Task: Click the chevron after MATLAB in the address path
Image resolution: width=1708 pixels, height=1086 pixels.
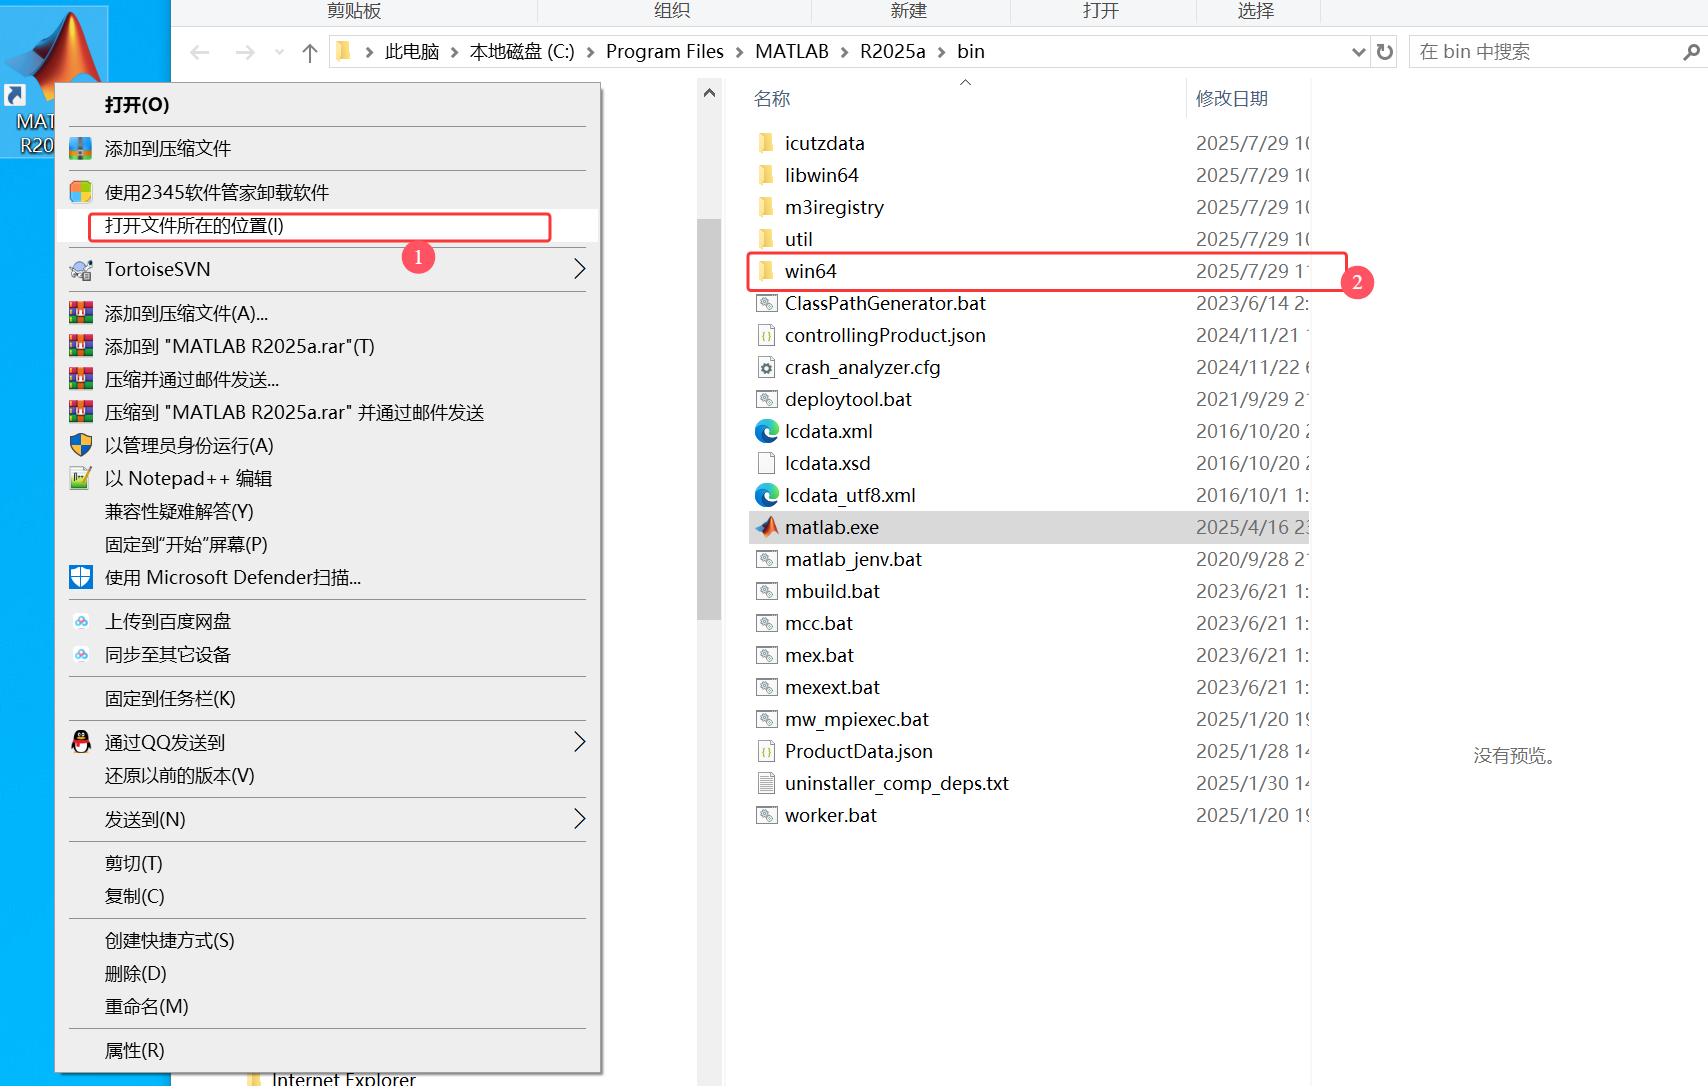Action: [845, 52]
